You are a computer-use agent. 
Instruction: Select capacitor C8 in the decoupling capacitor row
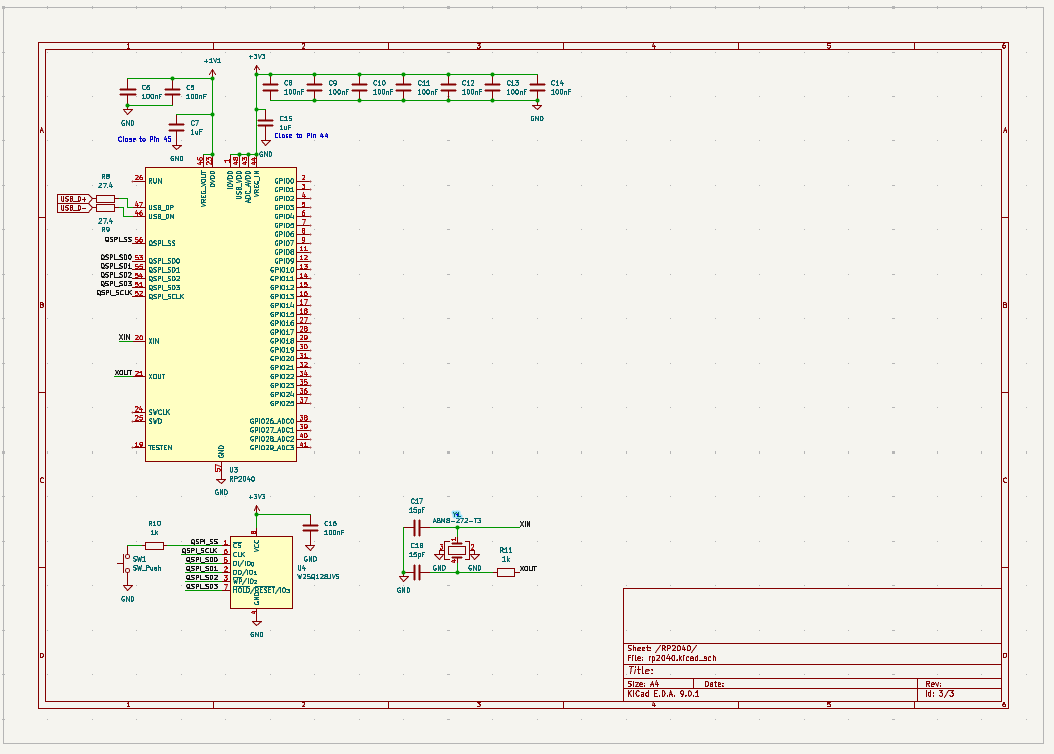(x=272, y=88)
